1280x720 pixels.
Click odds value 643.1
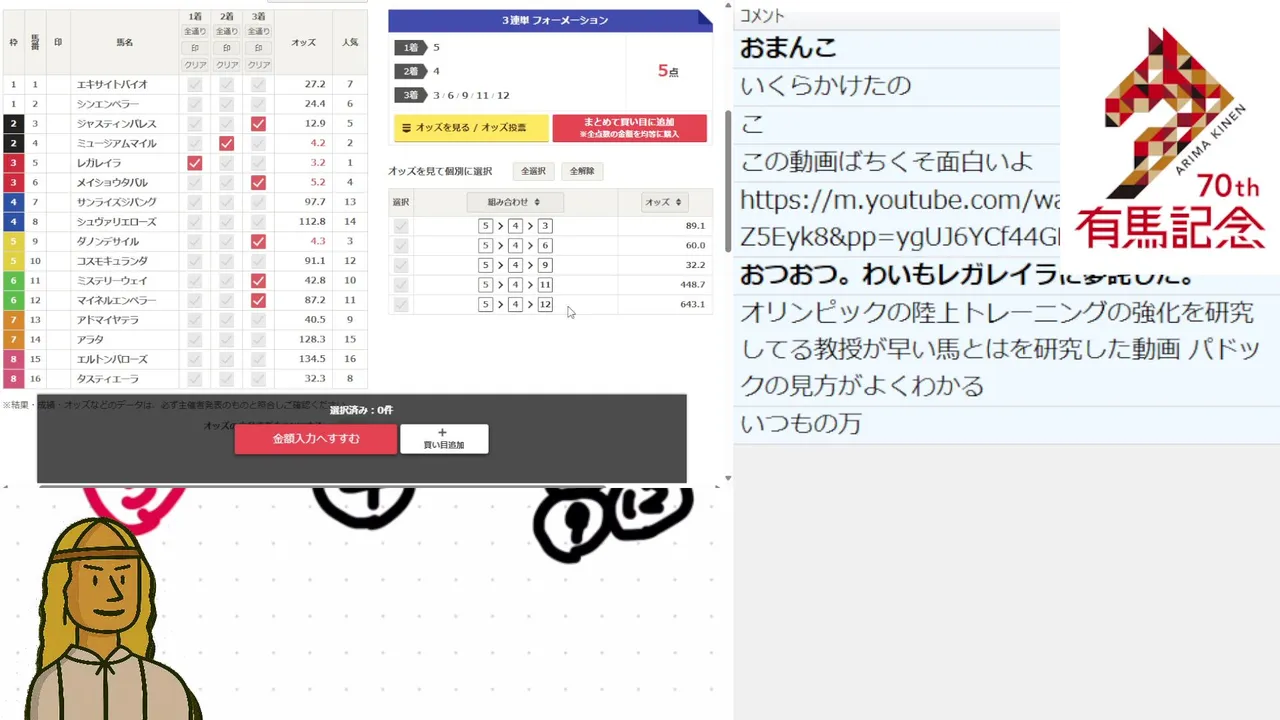(692, 304)
